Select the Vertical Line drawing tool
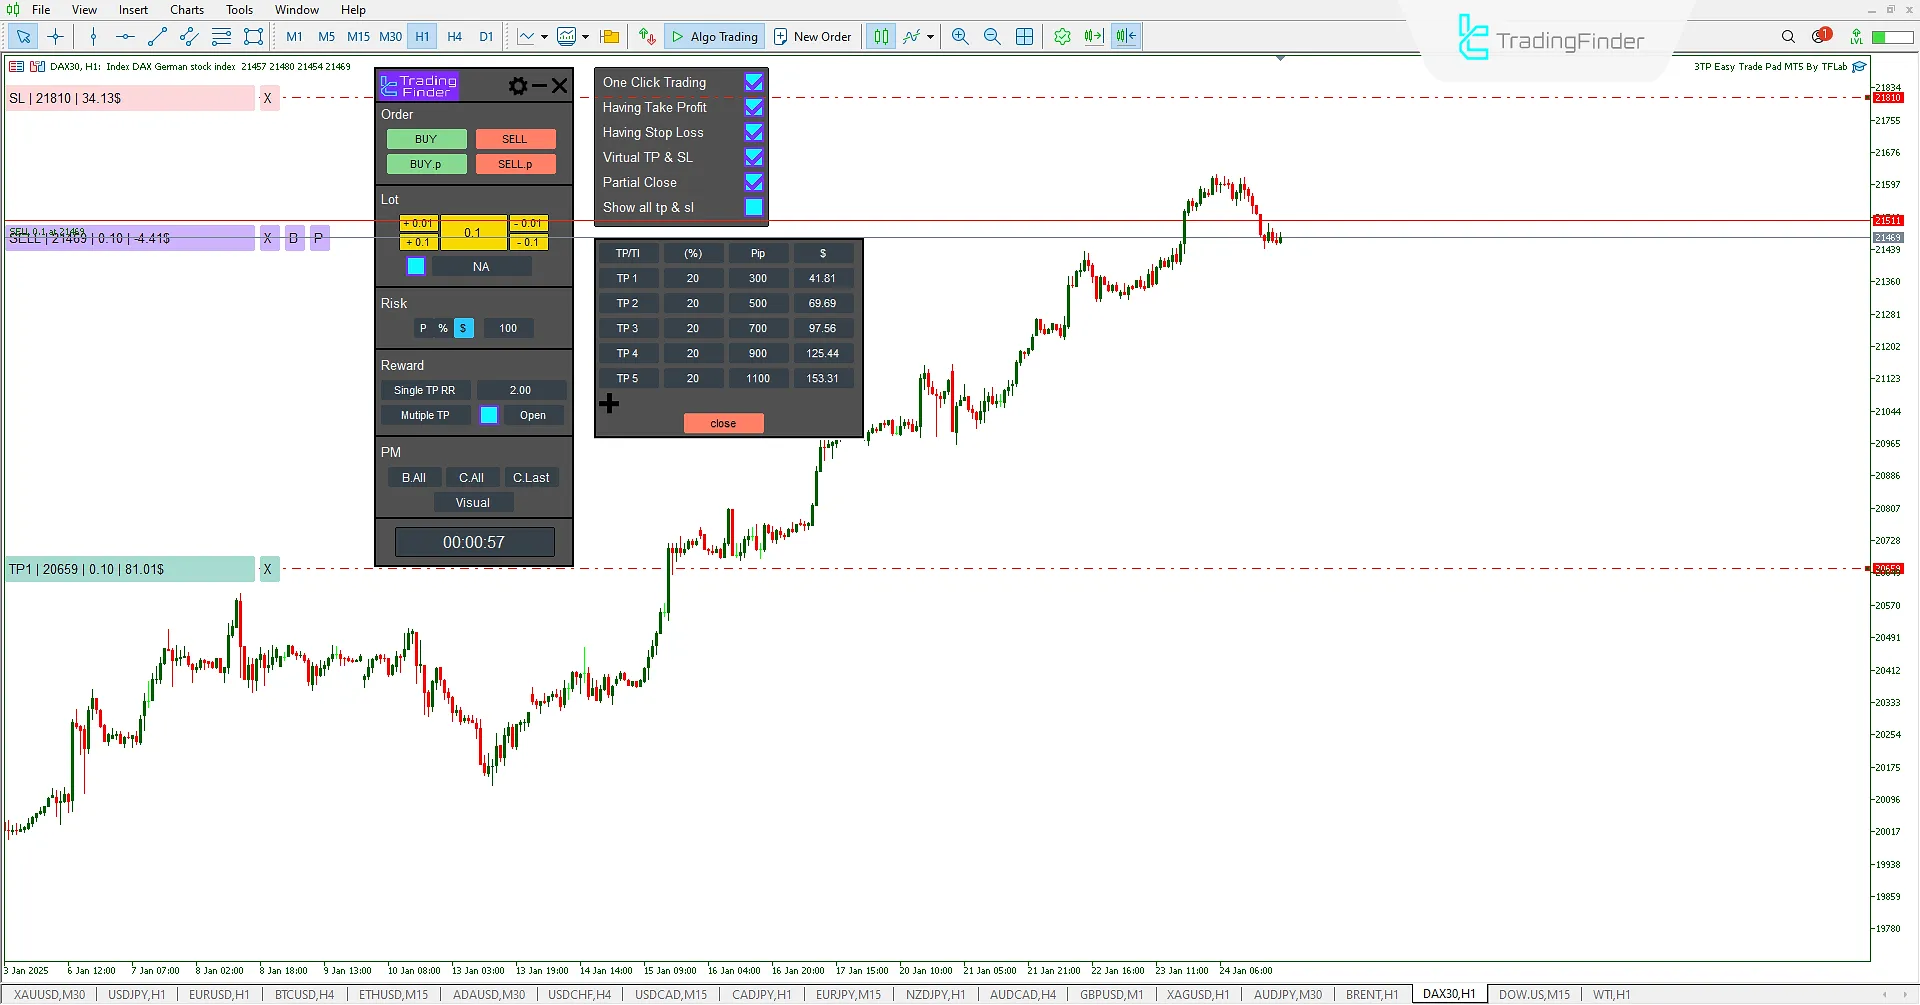The image size is (1920, 1005). 93,36
